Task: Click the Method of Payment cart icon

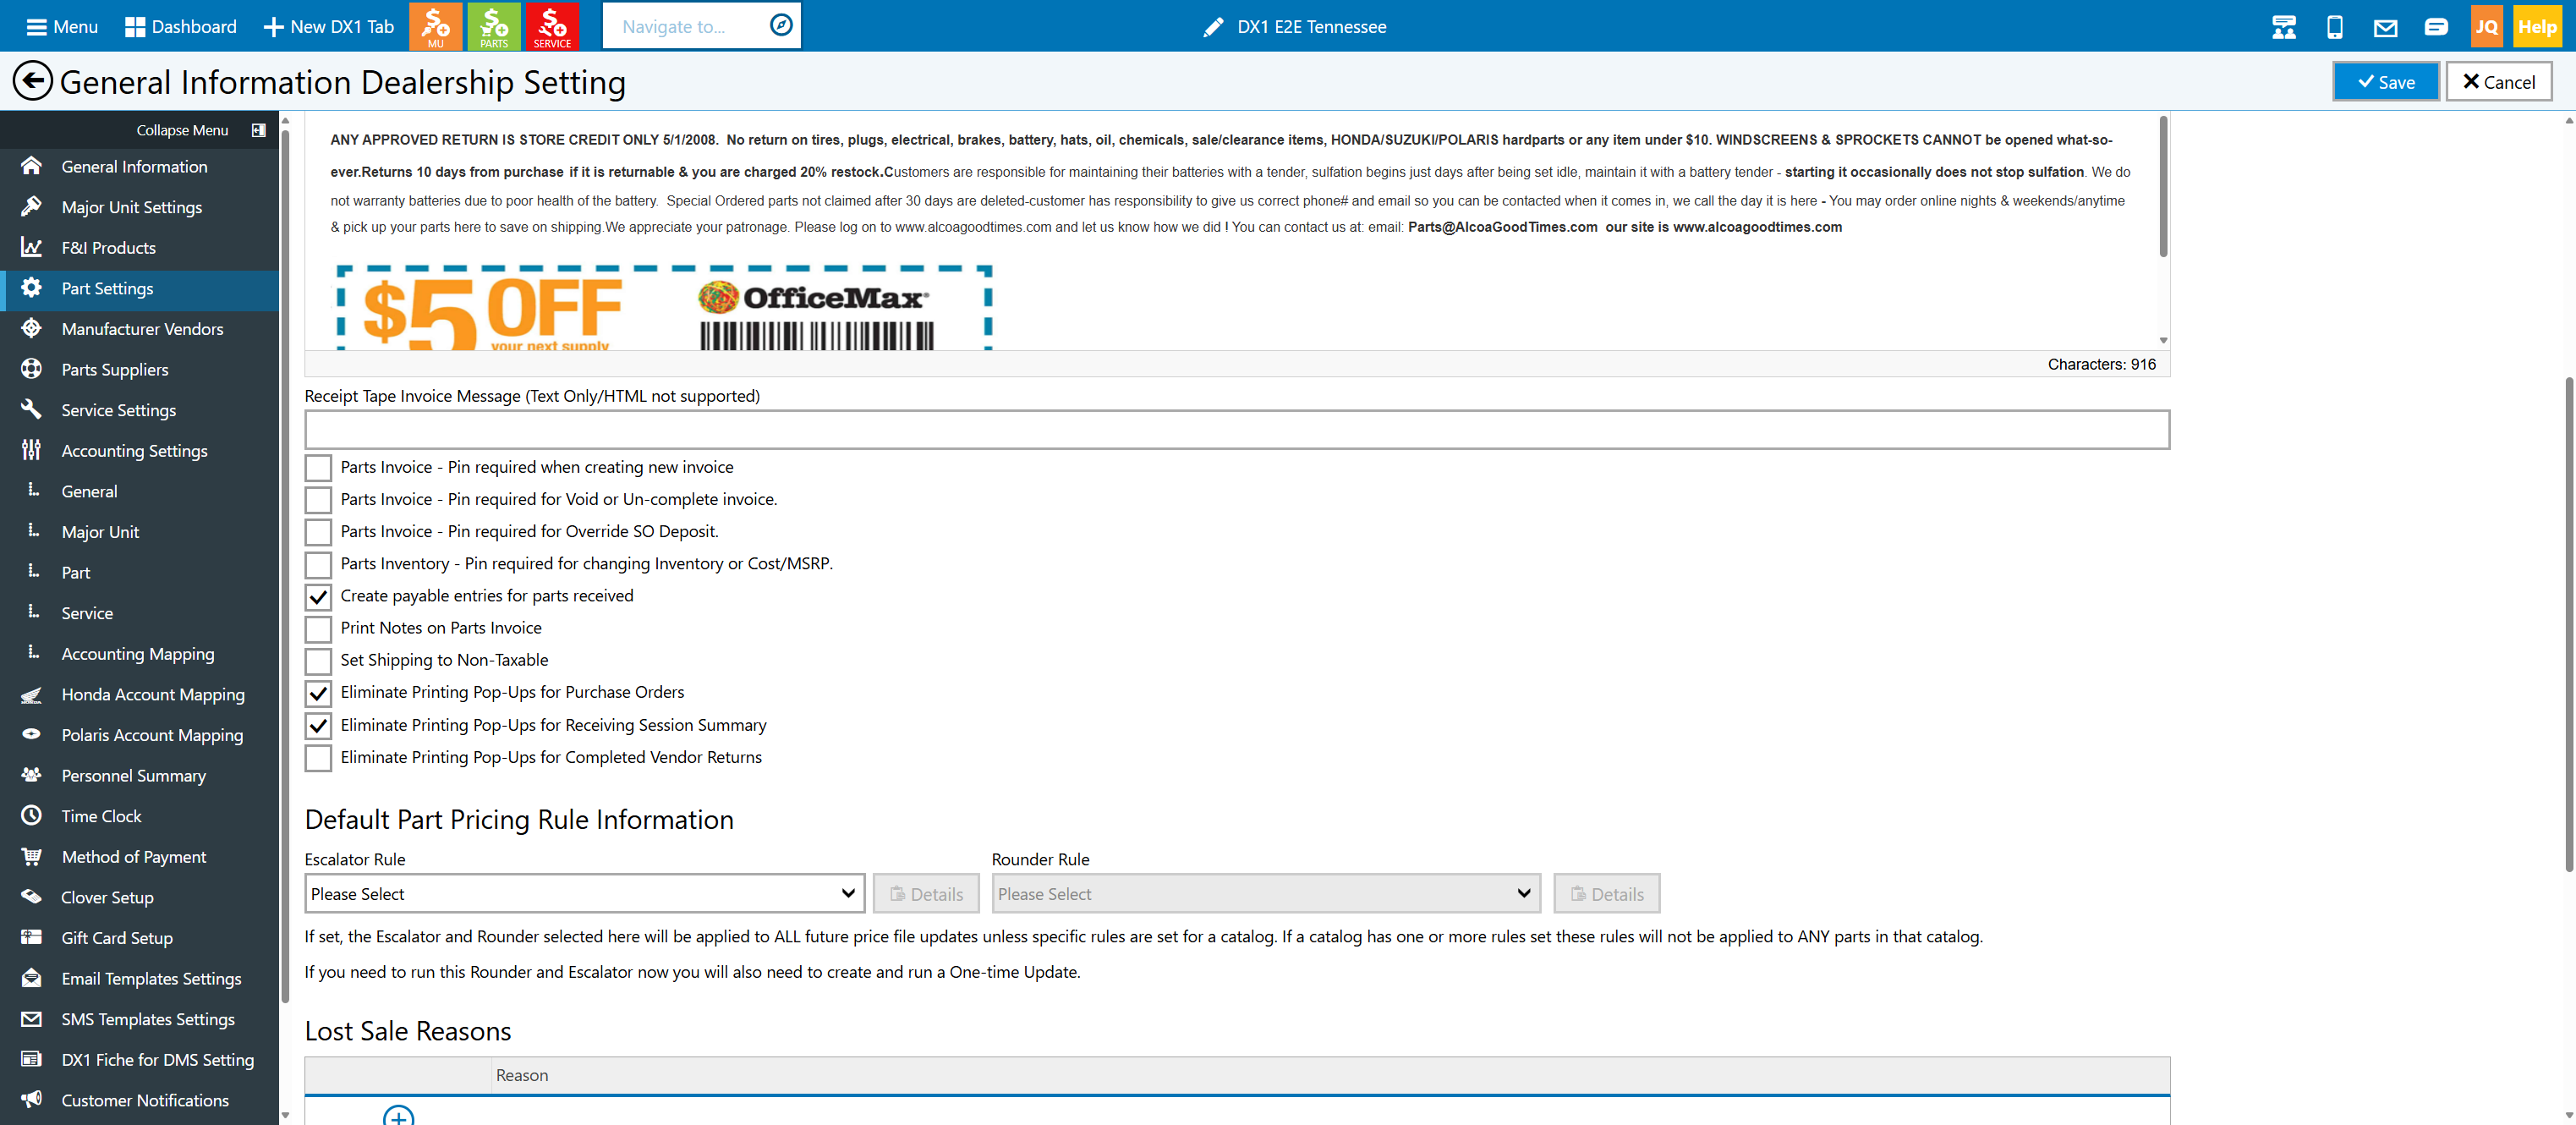Action: (x=32, y=856)
